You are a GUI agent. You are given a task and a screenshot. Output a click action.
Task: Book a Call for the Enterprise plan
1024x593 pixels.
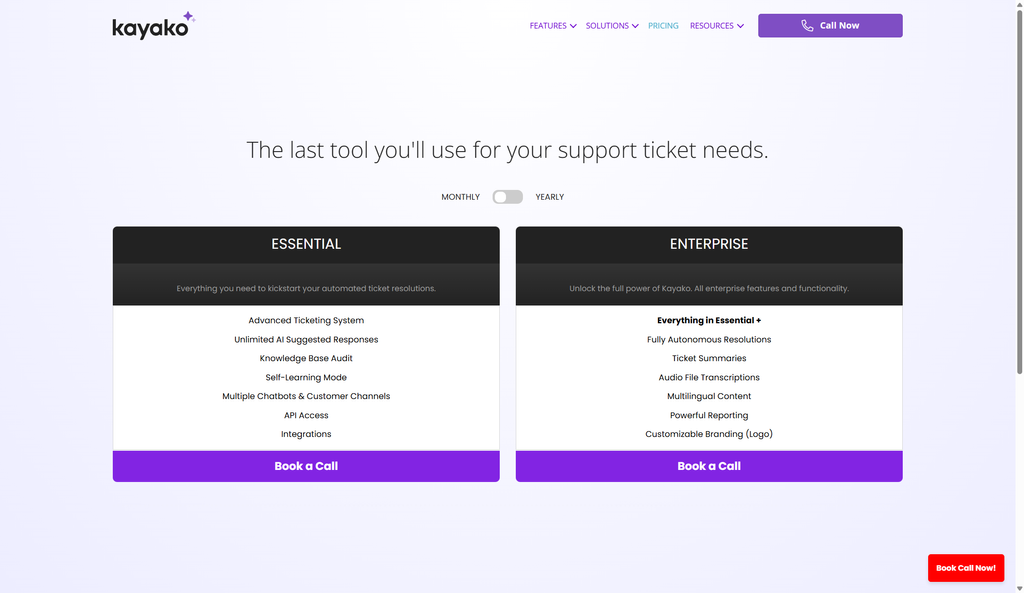pyautogui.click(x=709, y=466)
